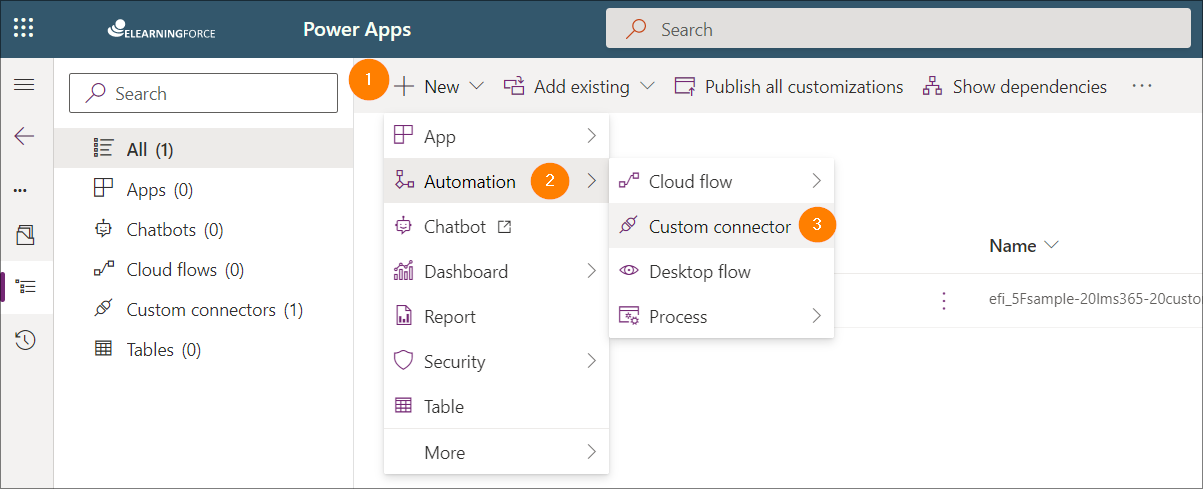This screenshot has height=489, width=1203.
Task: Expand the Security submenu chevron
Action: tap(592, 360)
